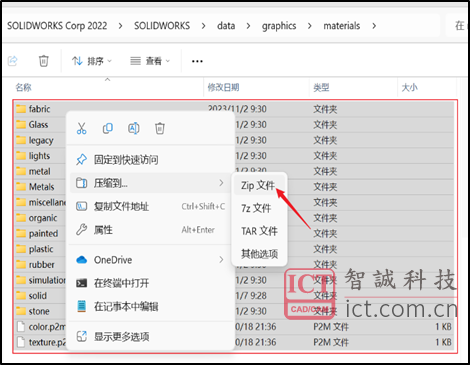Screen dimensions: 470x365
Task: Select the Metals folder
Action: (41, 187)
